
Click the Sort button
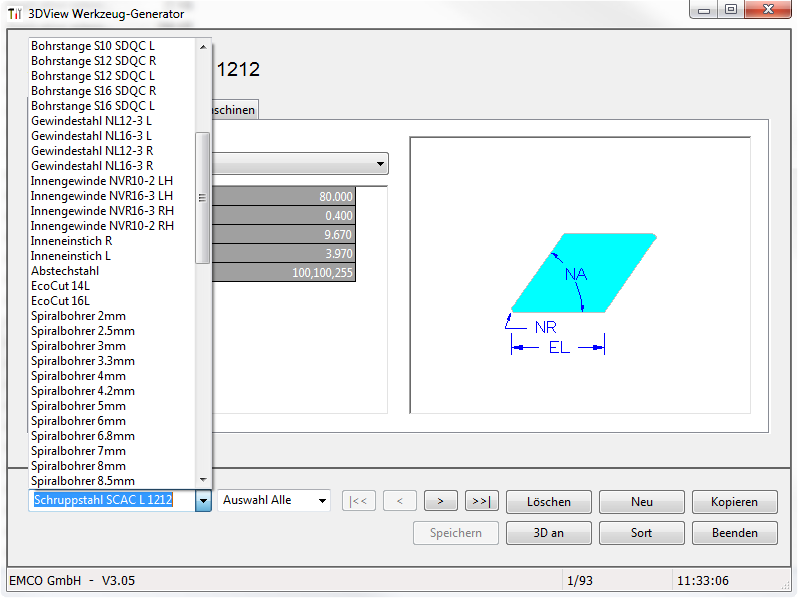pyautogui.click(x=641, y=533)
